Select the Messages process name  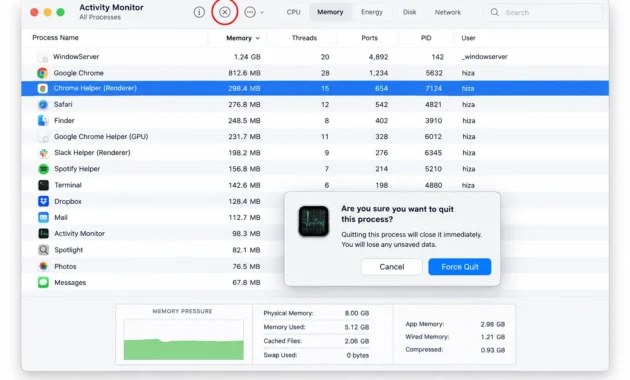70,282
